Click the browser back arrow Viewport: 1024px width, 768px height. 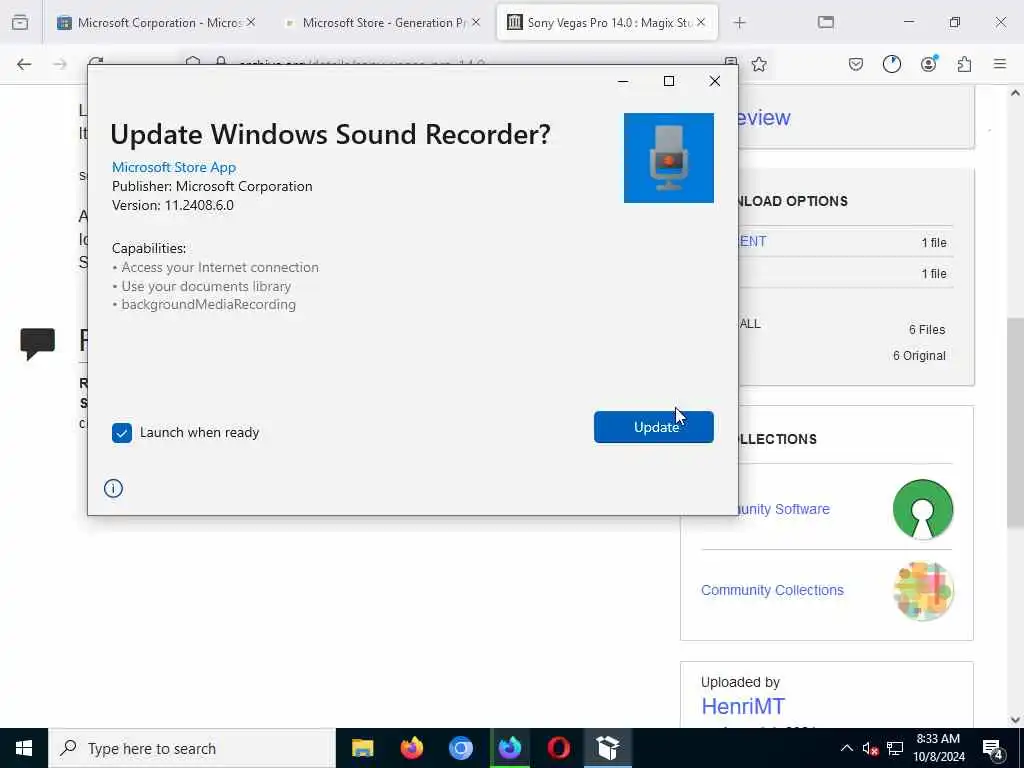[x=24, y=64]
